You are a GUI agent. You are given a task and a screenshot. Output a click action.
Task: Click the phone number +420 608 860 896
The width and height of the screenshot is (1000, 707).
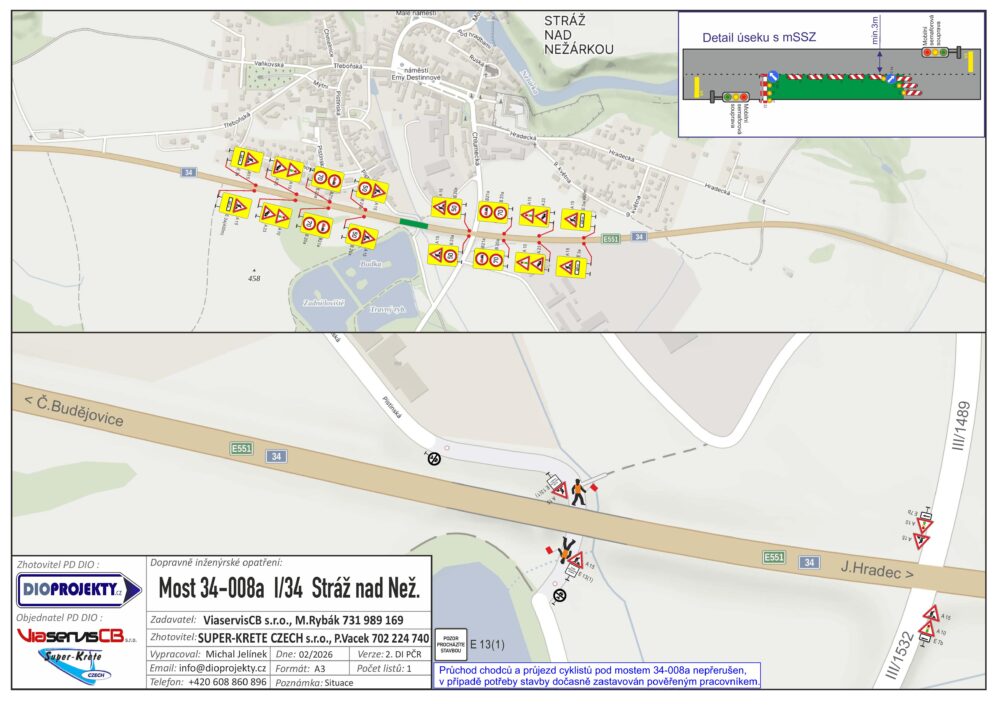point(227,682)
